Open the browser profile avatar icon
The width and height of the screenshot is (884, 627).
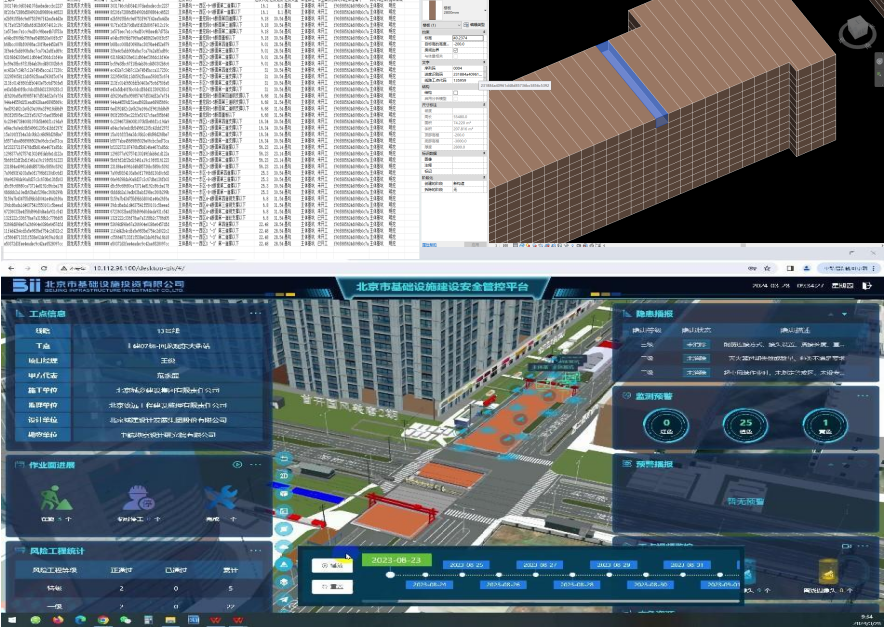pos(807,268)
